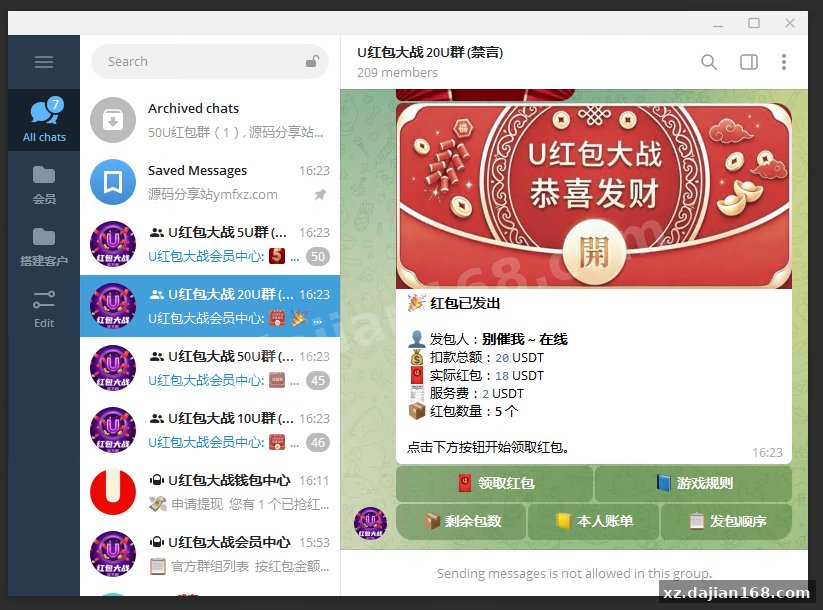Viewport: 823px width, 610px height.
Task: Click the Search input field
Action: click(x=210, y=61)
